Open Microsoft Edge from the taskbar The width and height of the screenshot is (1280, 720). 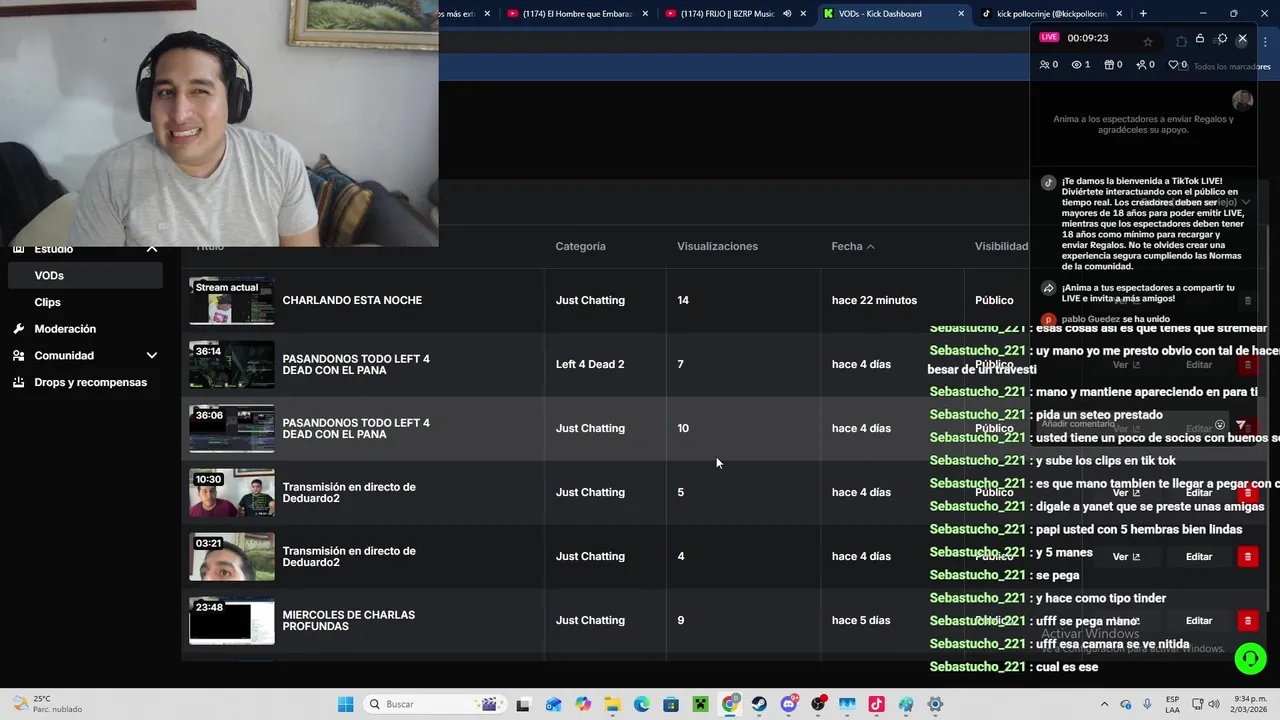coord(641,704)
